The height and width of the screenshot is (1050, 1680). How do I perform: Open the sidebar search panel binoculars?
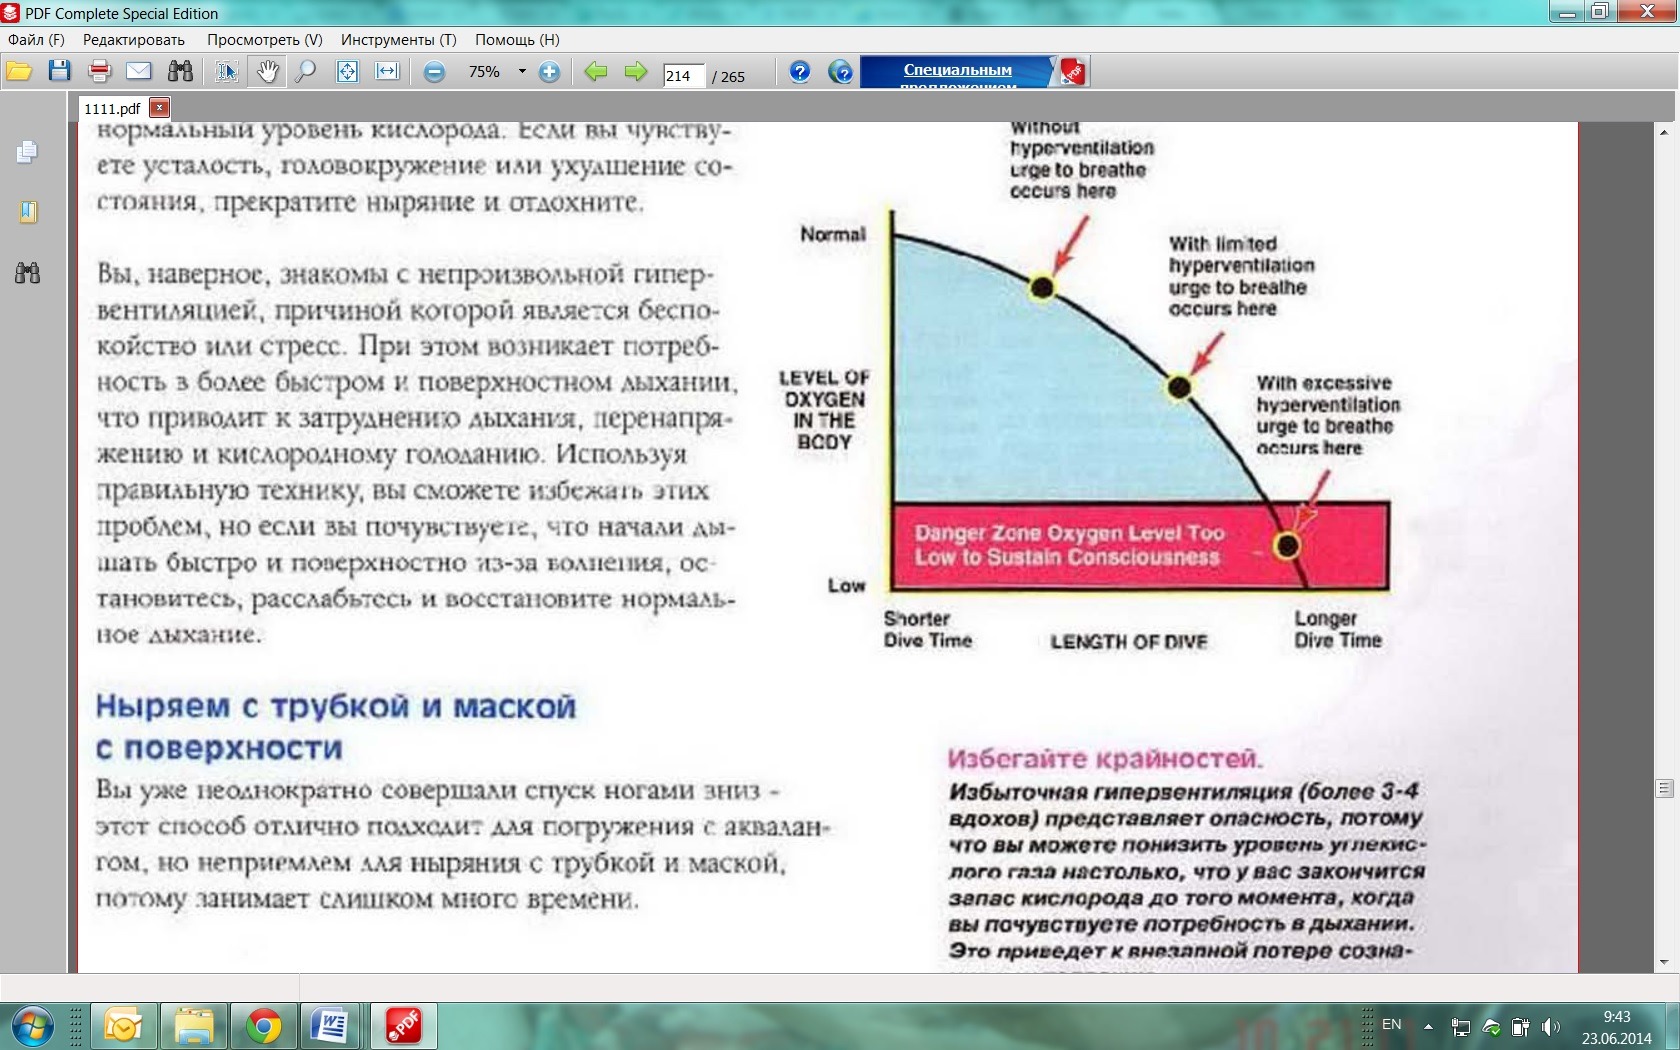27,272
